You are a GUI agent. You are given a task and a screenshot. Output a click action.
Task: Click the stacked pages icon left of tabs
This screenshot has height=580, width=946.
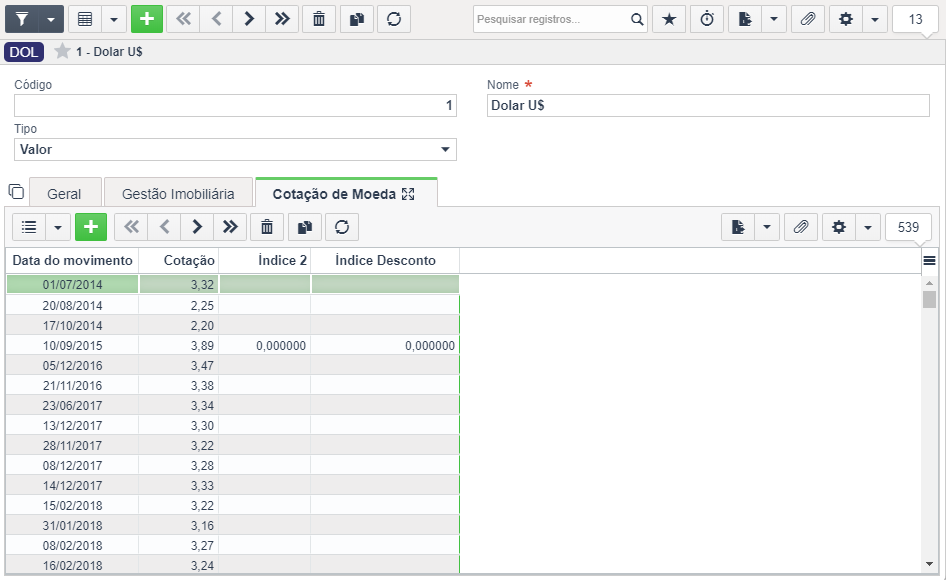pos(16,192)
